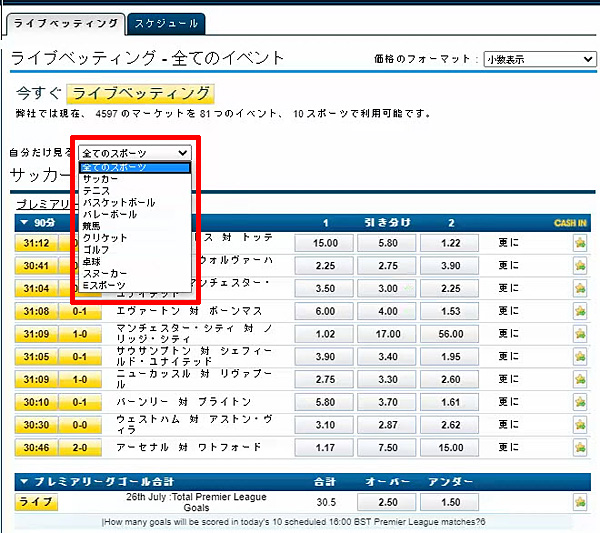Open 更に for Arsenal vs Watford

509,447
